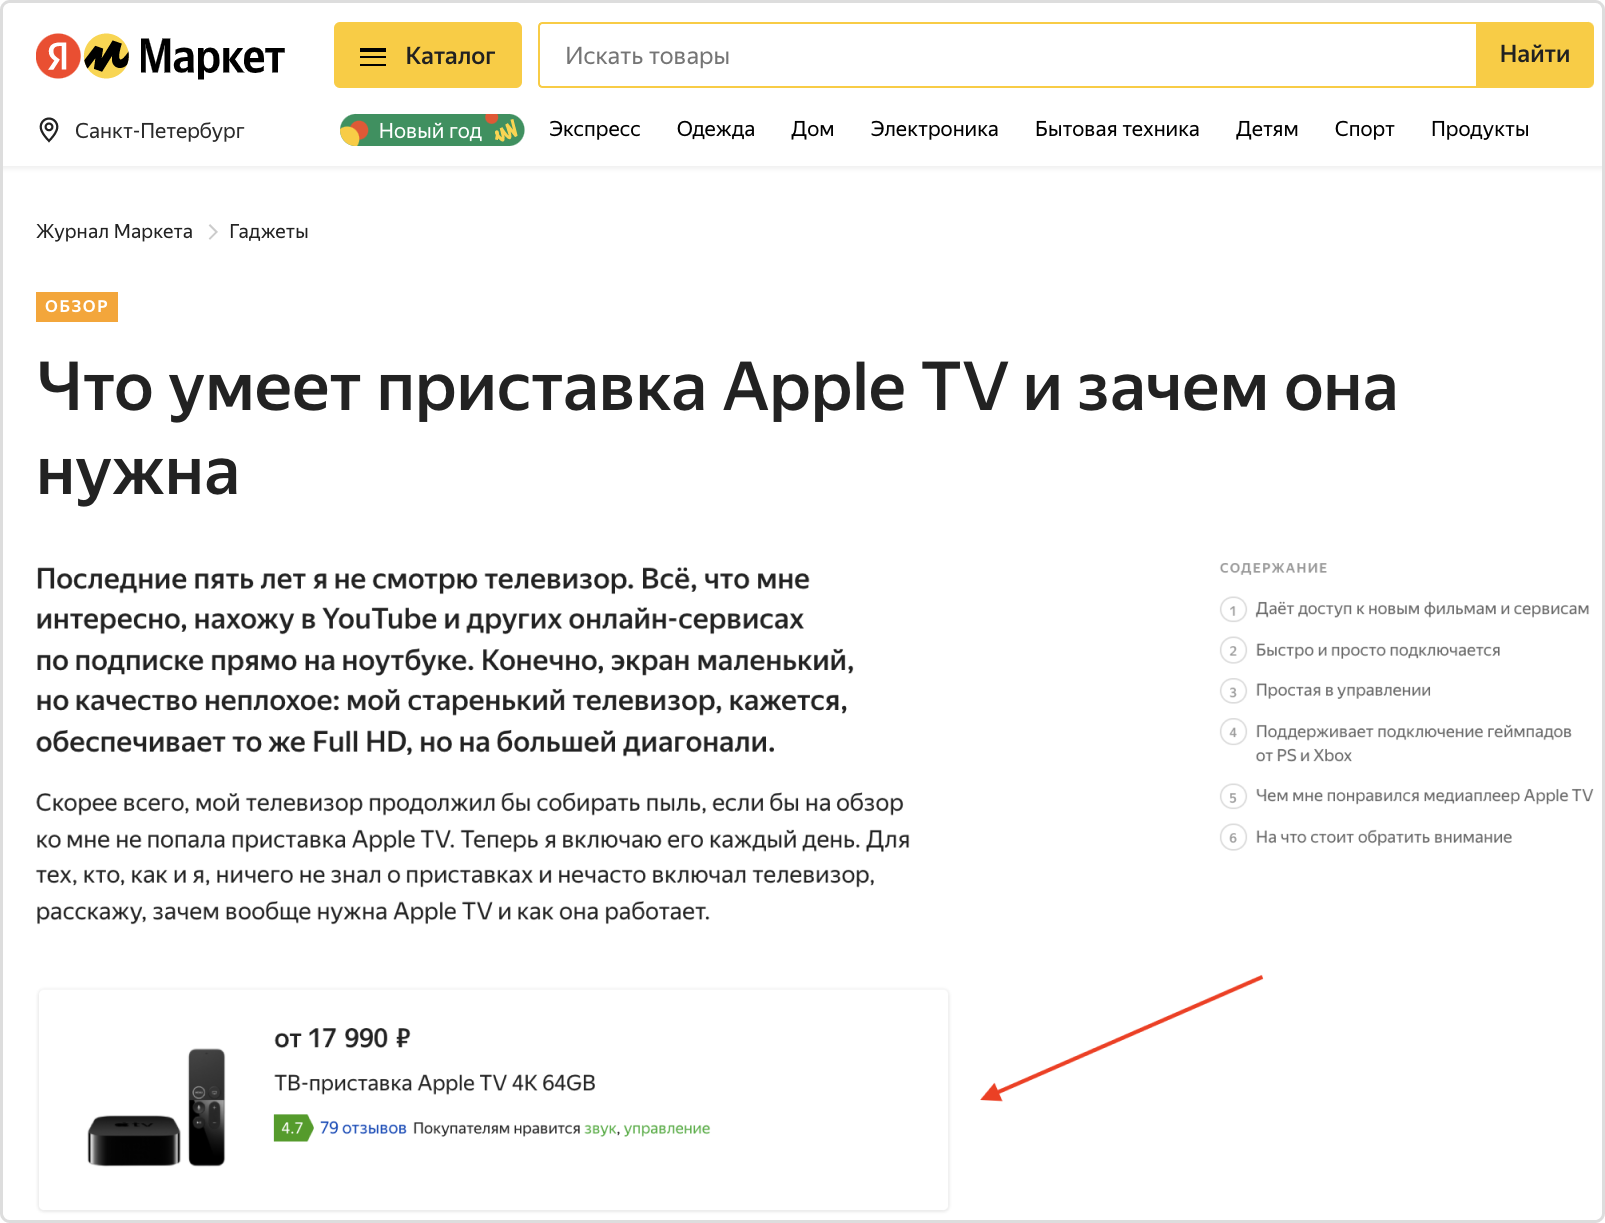Viewport: 1605px width, 1223px height.
Task: Go to Гаджеты breadcrumb
Action: coord(269,231)
